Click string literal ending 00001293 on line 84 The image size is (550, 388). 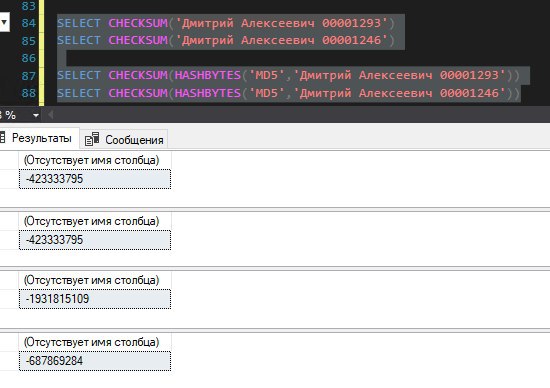pos(281,23)
